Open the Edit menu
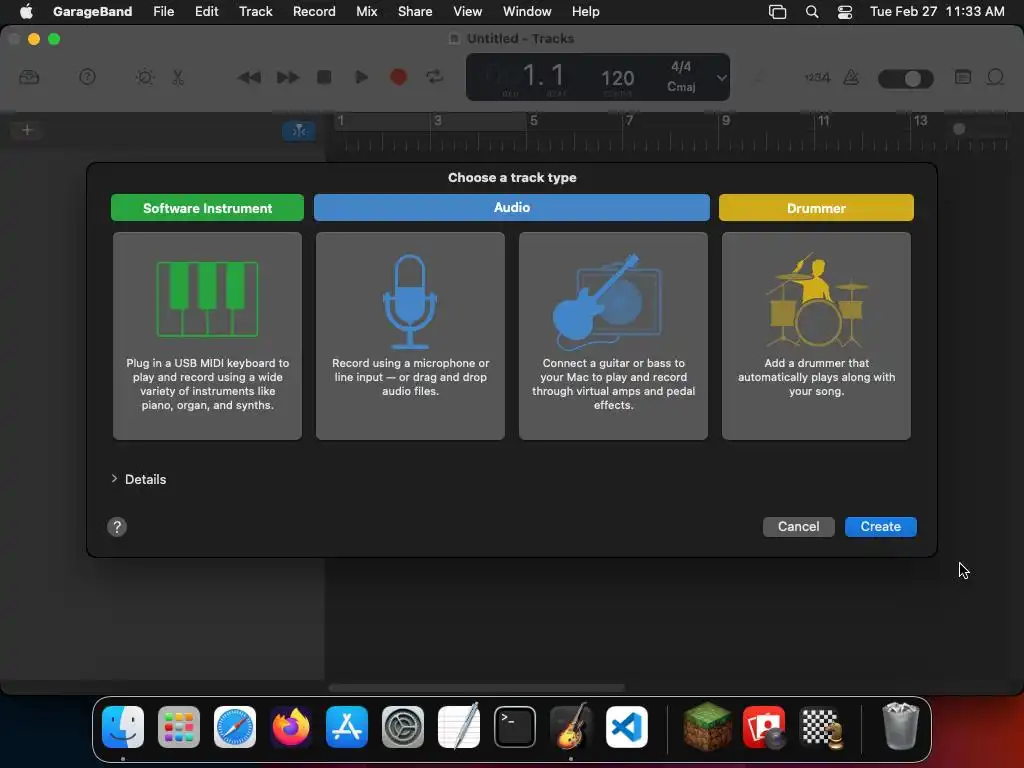Screen dimensions: 1024x768 [x=206, y=11]
